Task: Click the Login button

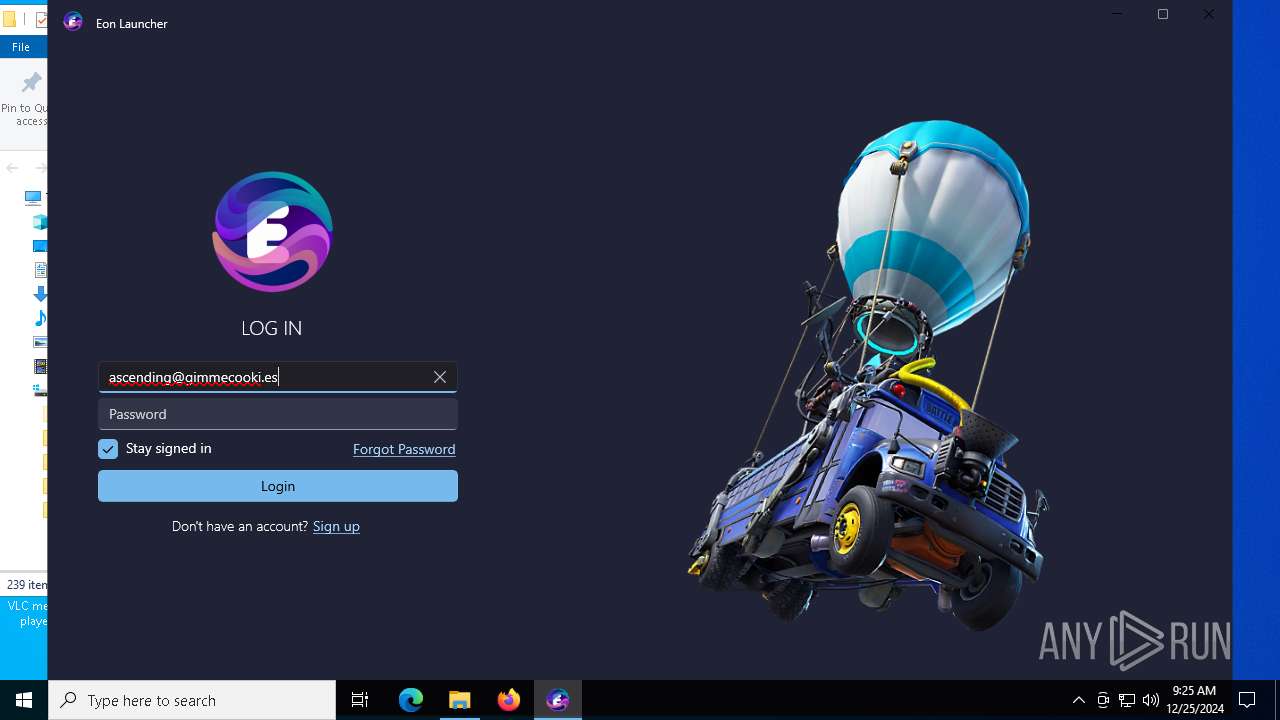Action: pos(278,486)
